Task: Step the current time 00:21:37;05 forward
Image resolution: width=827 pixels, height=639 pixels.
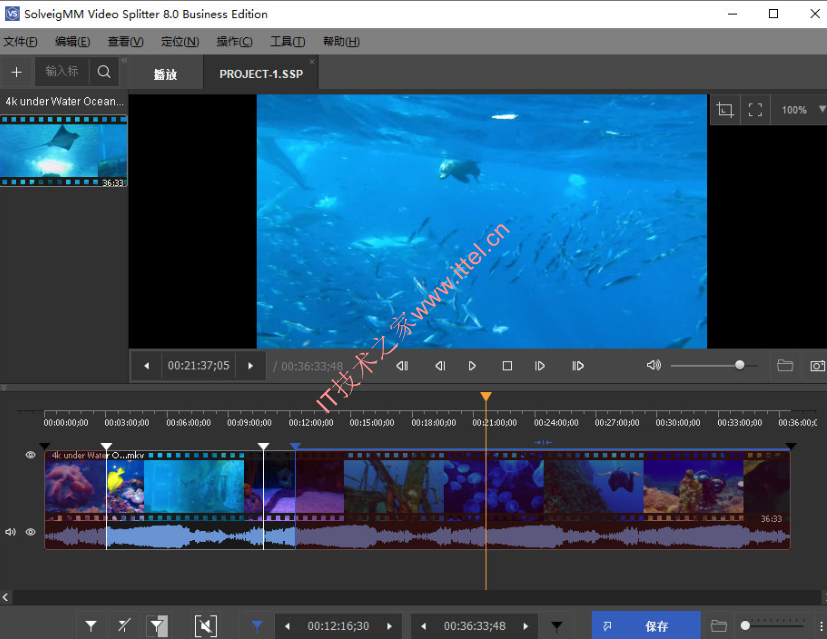Action: point(251,366)
